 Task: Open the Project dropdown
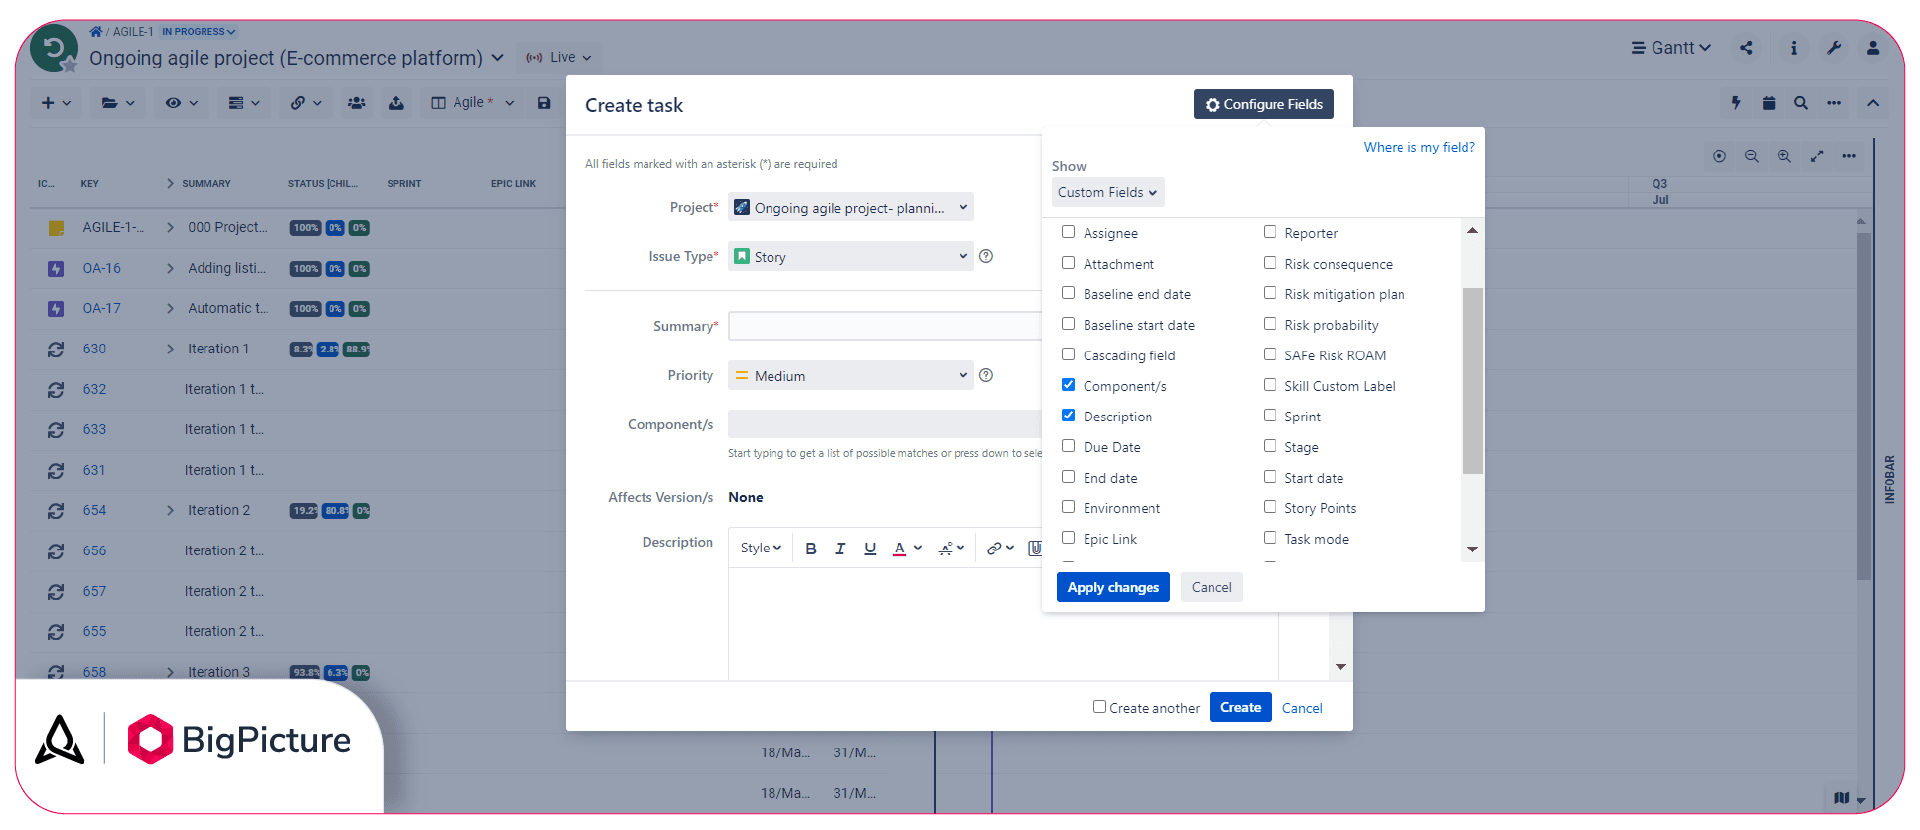click(x=851, y=207)
